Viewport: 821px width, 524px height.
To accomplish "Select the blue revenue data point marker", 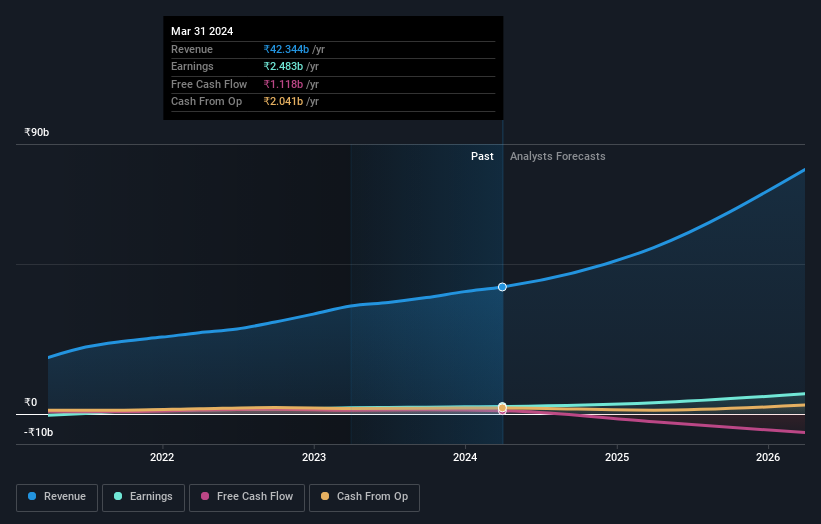I will tap(502, 287).
